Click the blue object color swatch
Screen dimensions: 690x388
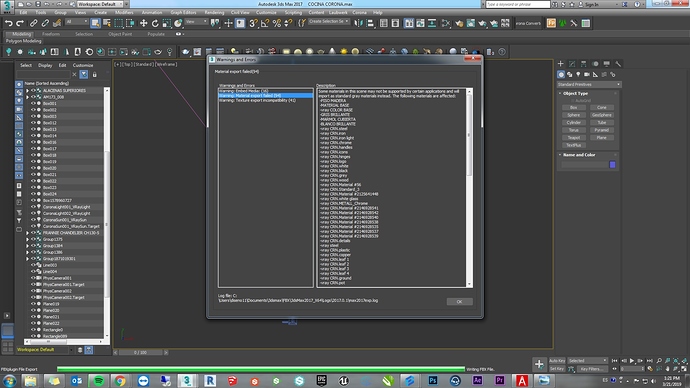point(612,165)
